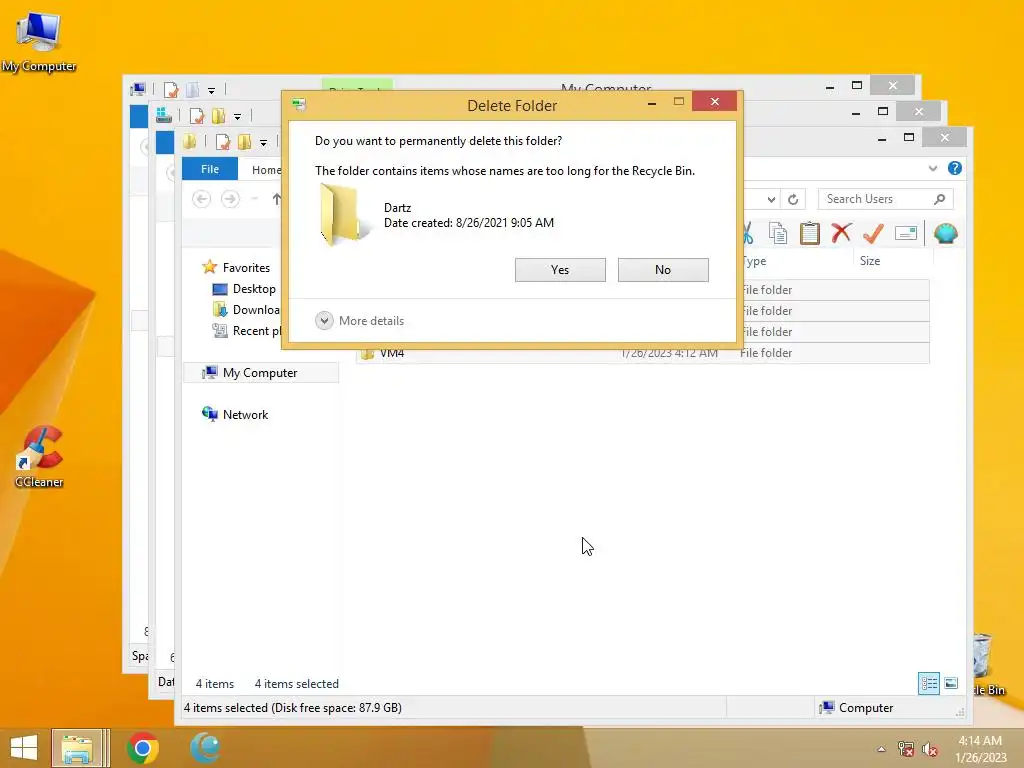This screenshot has width=1024, height=768.
Task: Expand the ribbon with the chevron
Action: pos(933,168)
